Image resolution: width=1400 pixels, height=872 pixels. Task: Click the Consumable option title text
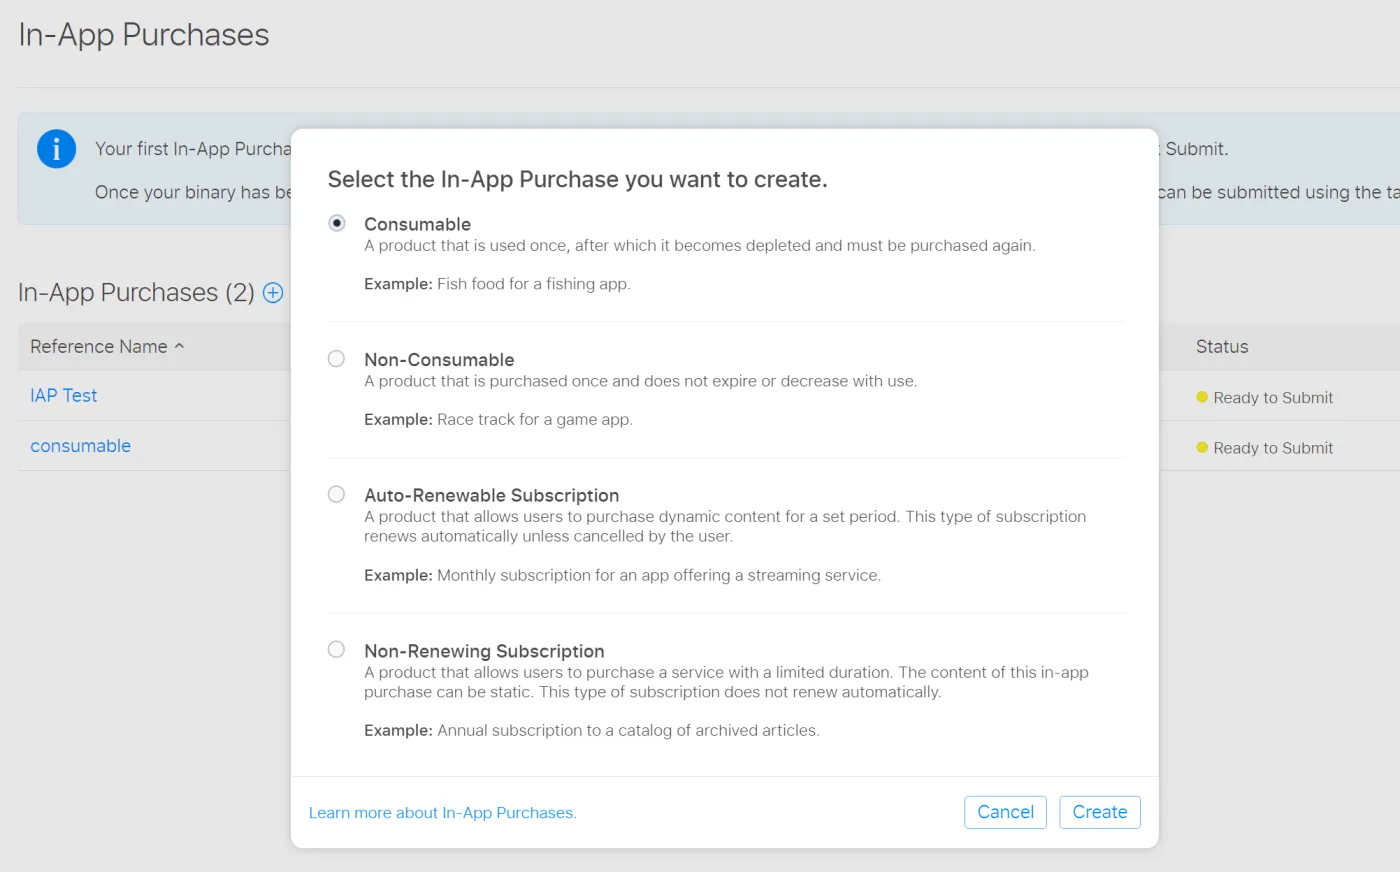(417, 224)
